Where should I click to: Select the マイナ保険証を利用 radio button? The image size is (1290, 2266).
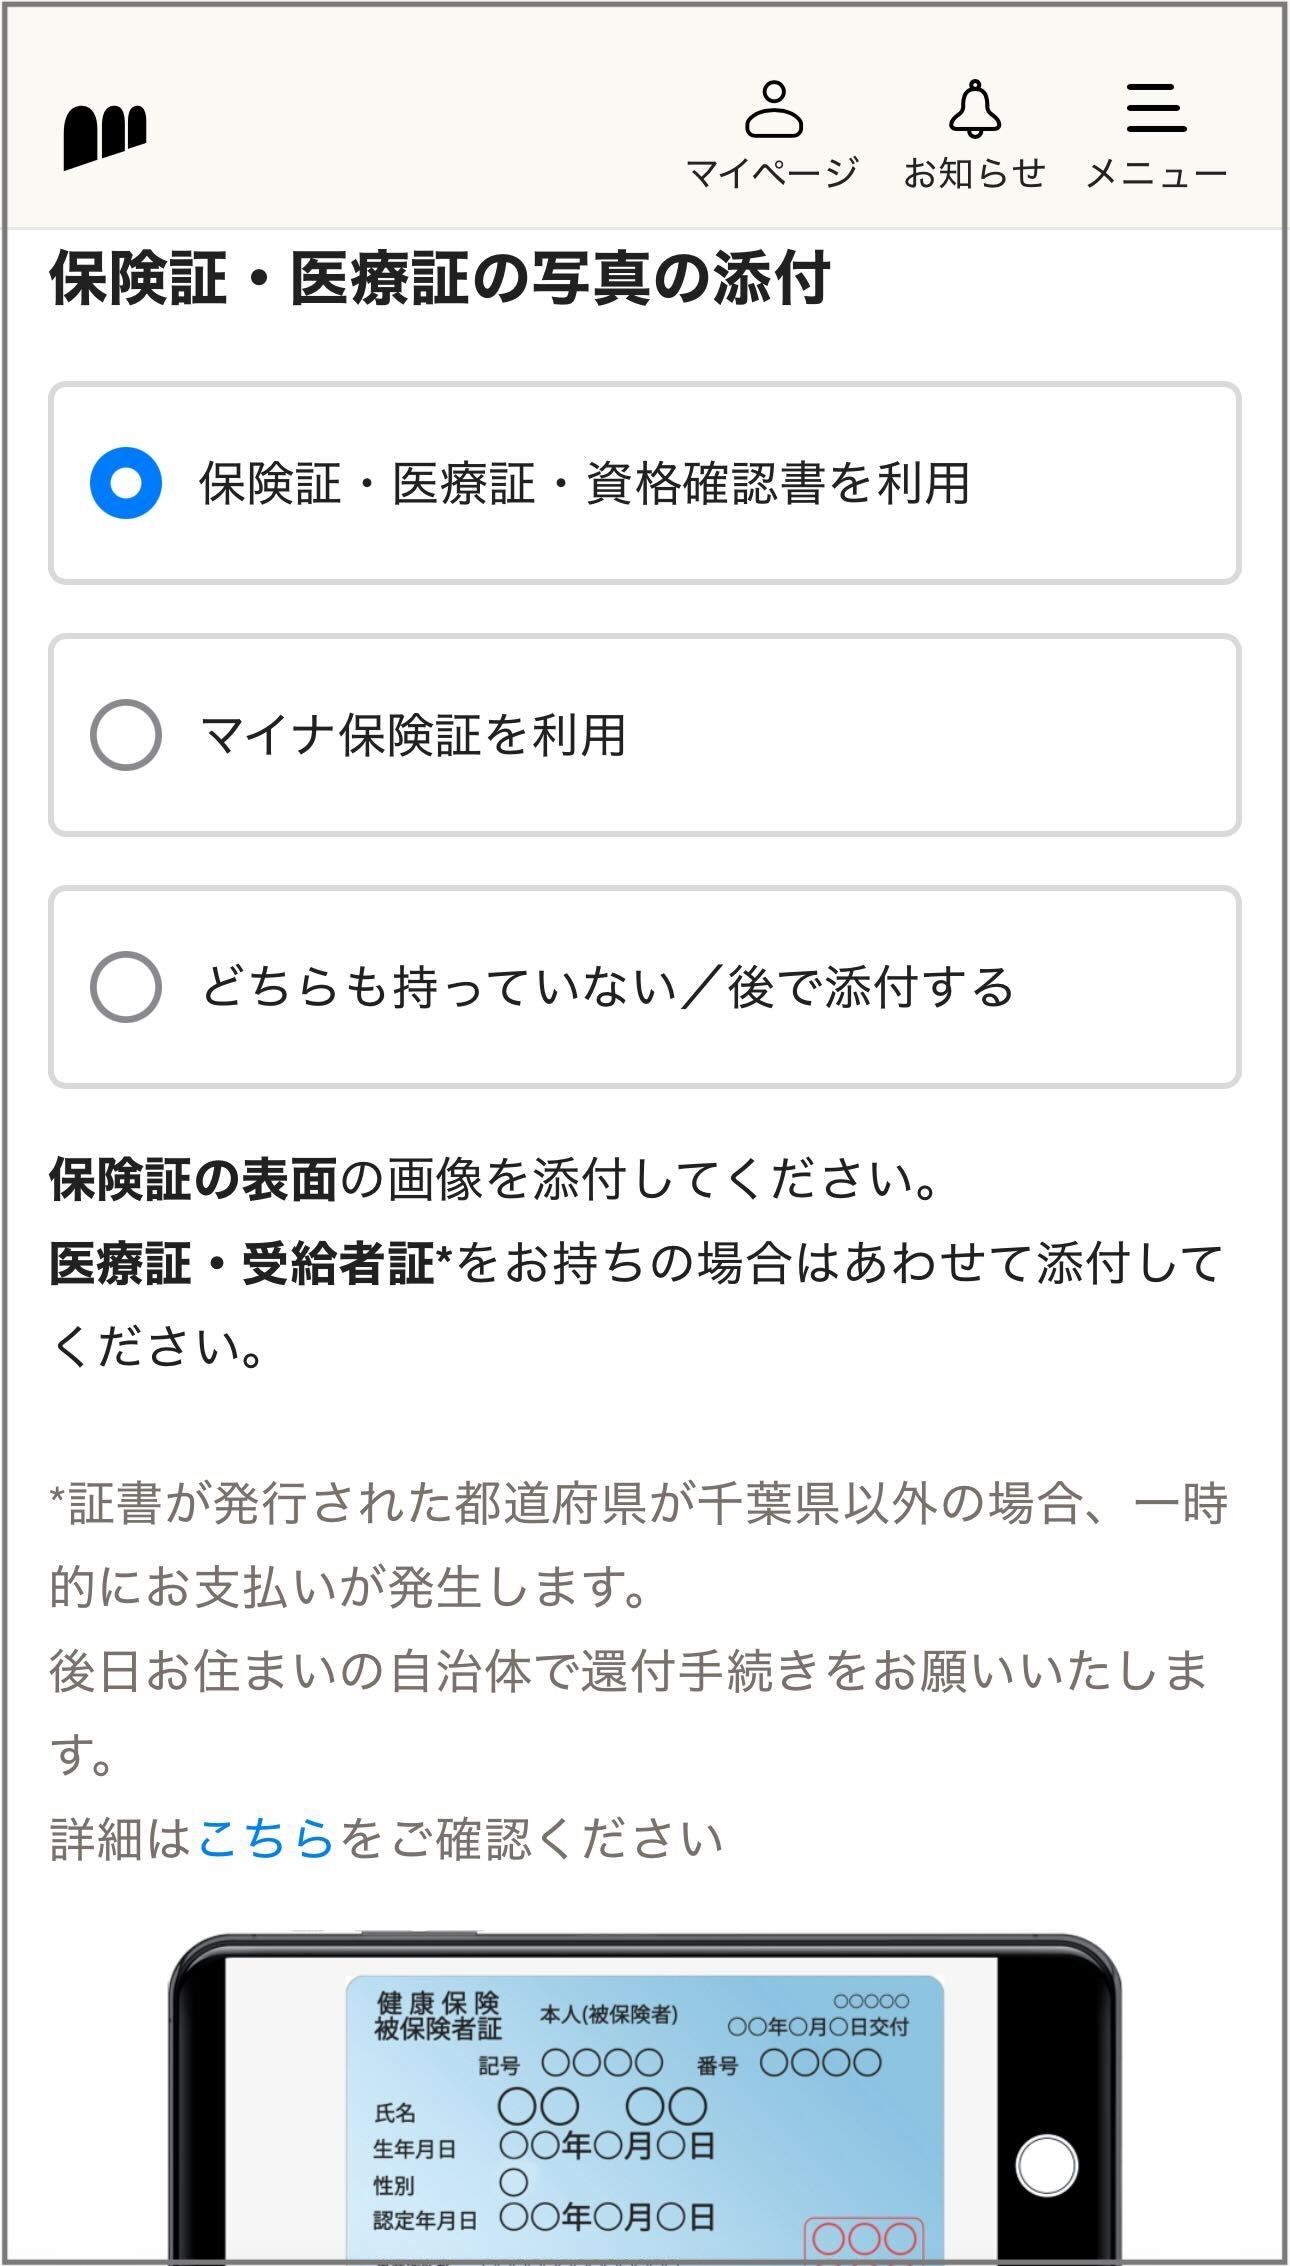point(126,735)
